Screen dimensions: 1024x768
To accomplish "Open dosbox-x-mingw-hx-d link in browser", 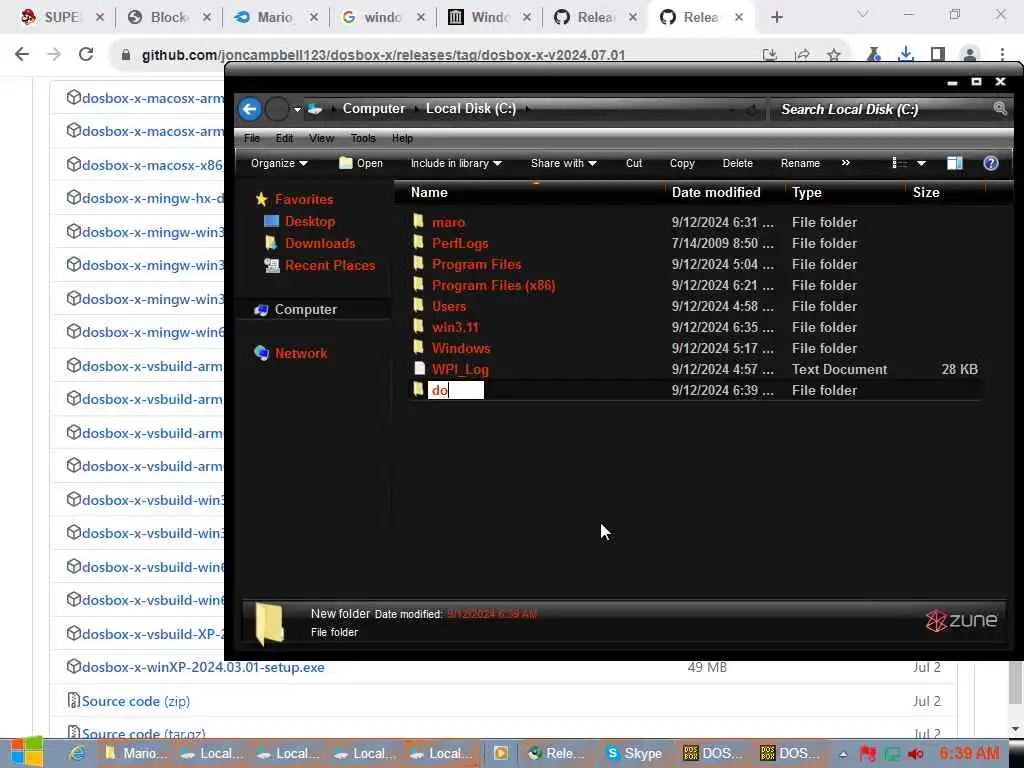I will pyautogui.click(x=153, y=198).
